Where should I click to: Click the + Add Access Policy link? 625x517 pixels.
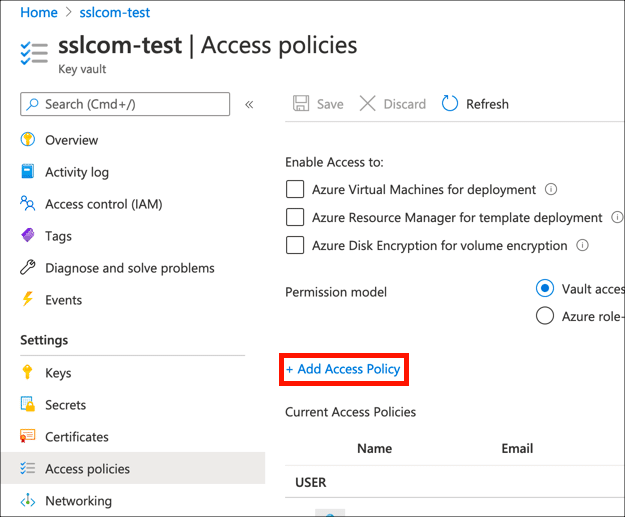343,369
